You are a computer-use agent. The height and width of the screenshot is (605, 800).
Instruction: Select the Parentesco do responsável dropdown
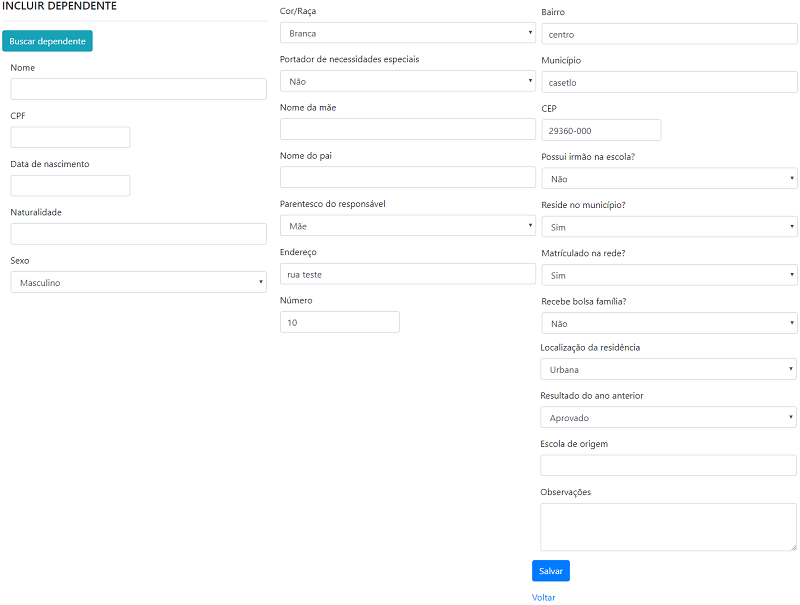407,226
